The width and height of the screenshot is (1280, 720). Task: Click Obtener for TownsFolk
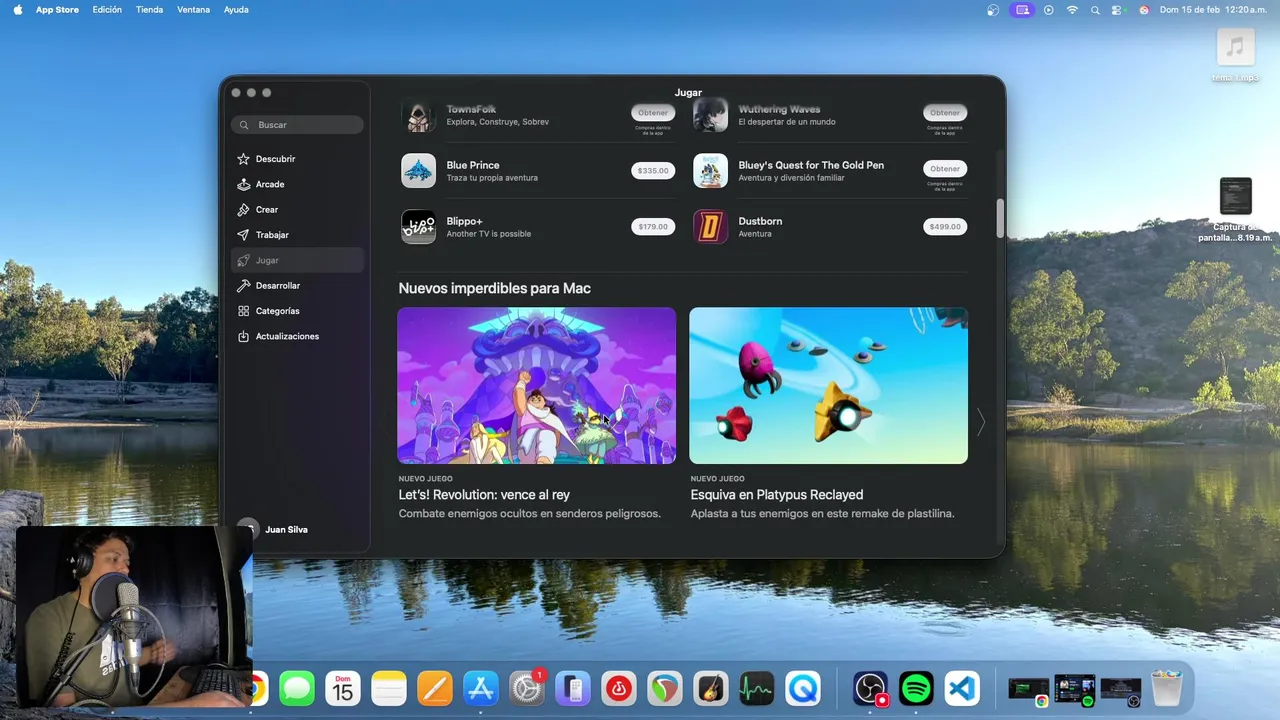coord(653,113)
